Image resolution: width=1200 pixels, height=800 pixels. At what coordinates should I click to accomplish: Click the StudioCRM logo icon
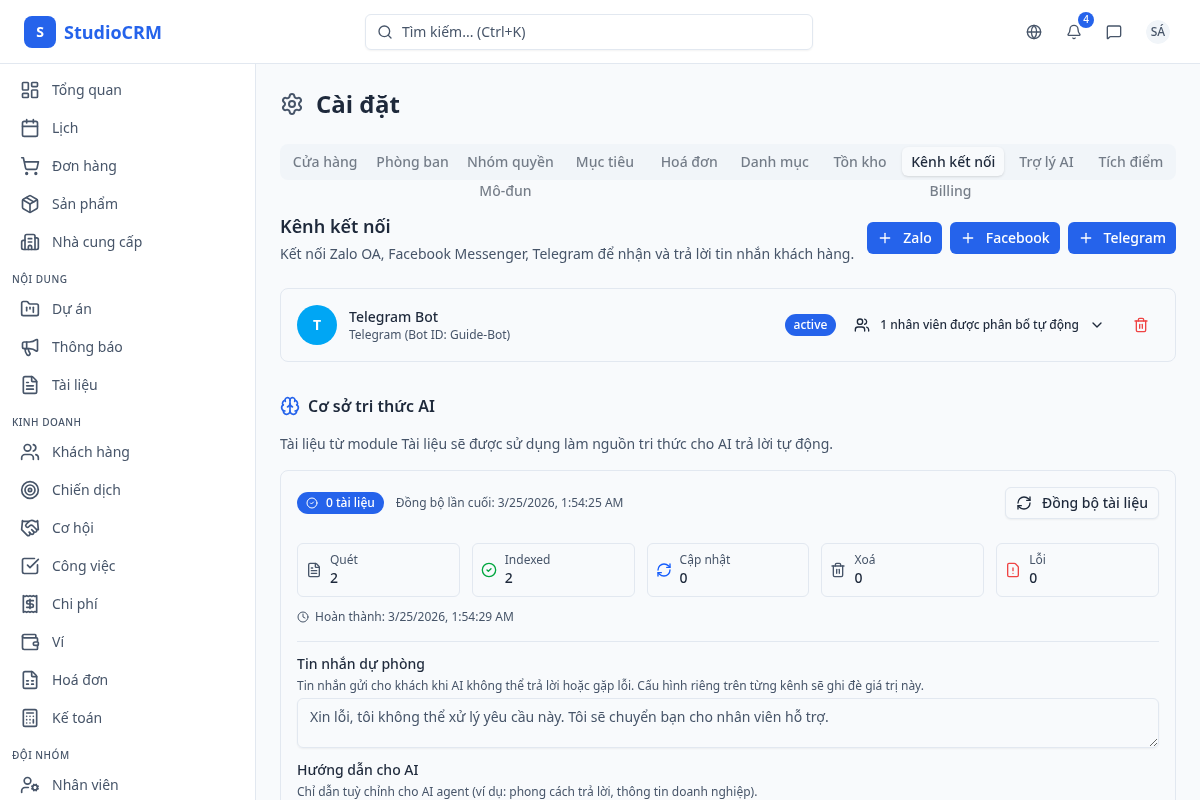40,32
